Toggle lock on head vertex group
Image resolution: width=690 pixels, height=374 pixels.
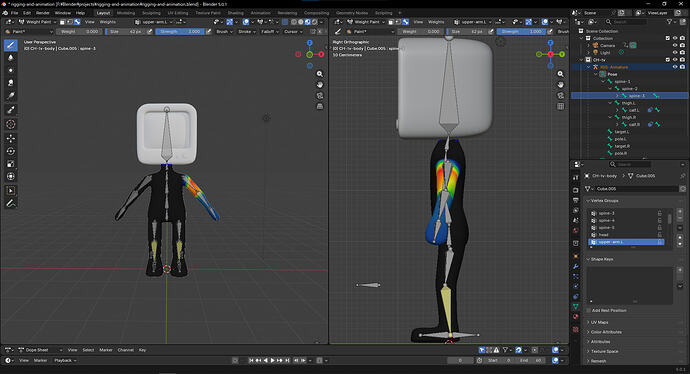coord(660,235)
